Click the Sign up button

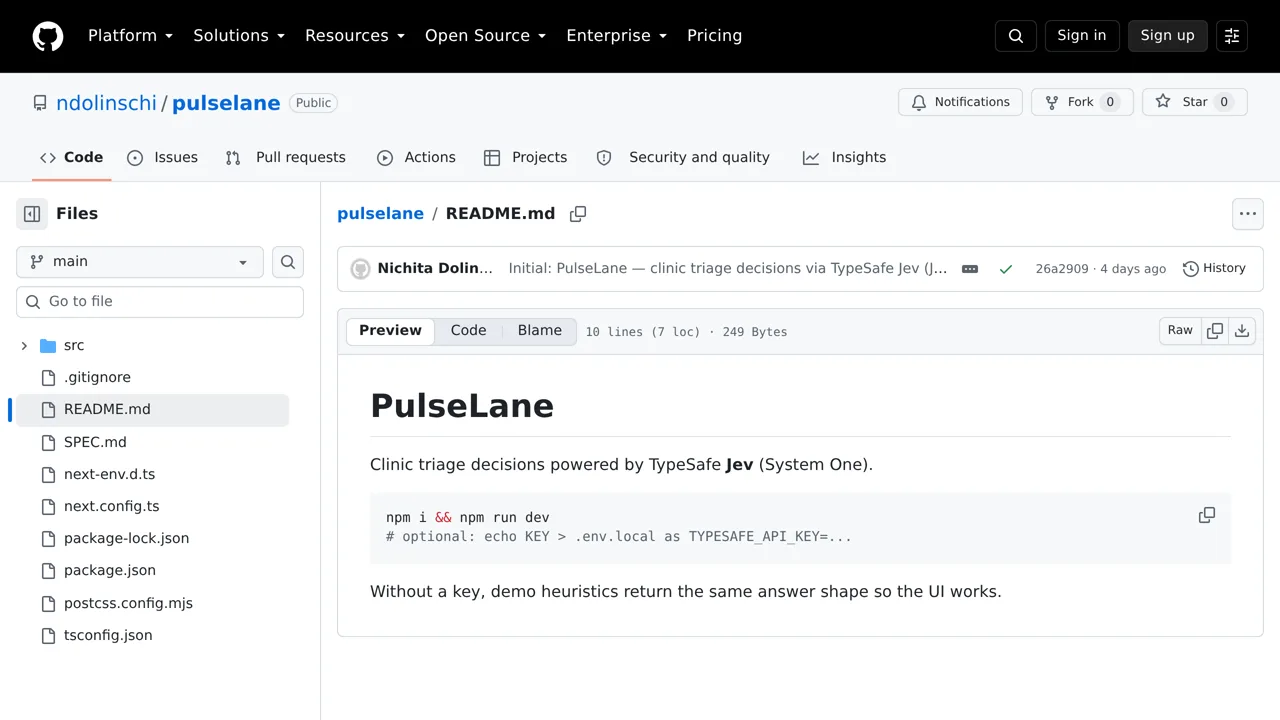pos(1168,36)
